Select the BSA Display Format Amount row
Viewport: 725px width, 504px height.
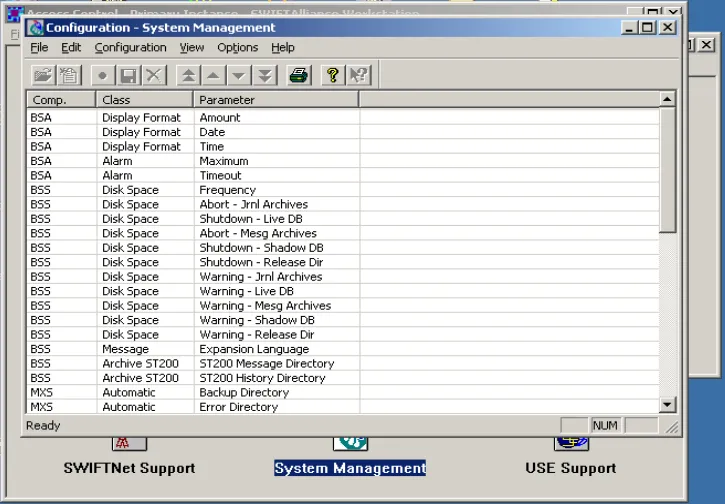point(220,117)
